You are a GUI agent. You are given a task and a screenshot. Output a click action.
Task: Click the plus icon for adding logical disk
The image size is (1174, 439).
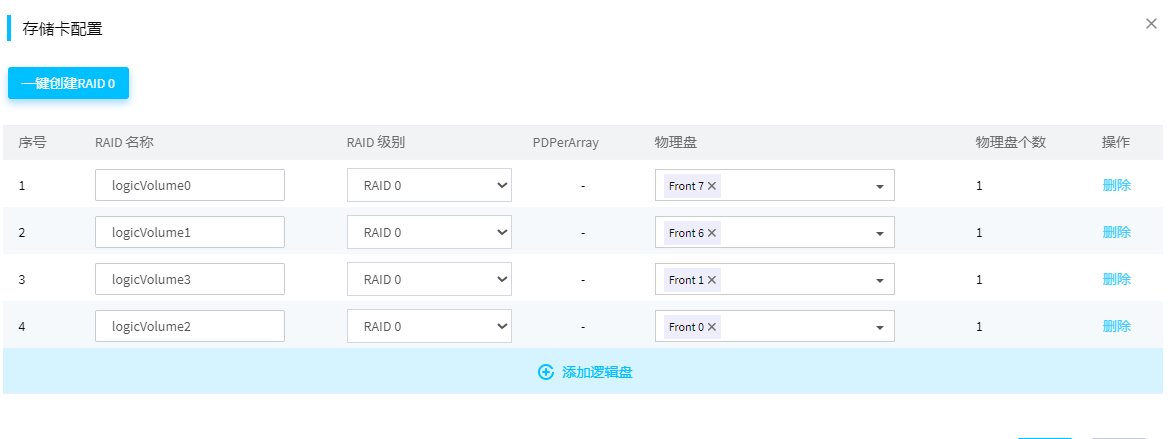click(546, 372)
